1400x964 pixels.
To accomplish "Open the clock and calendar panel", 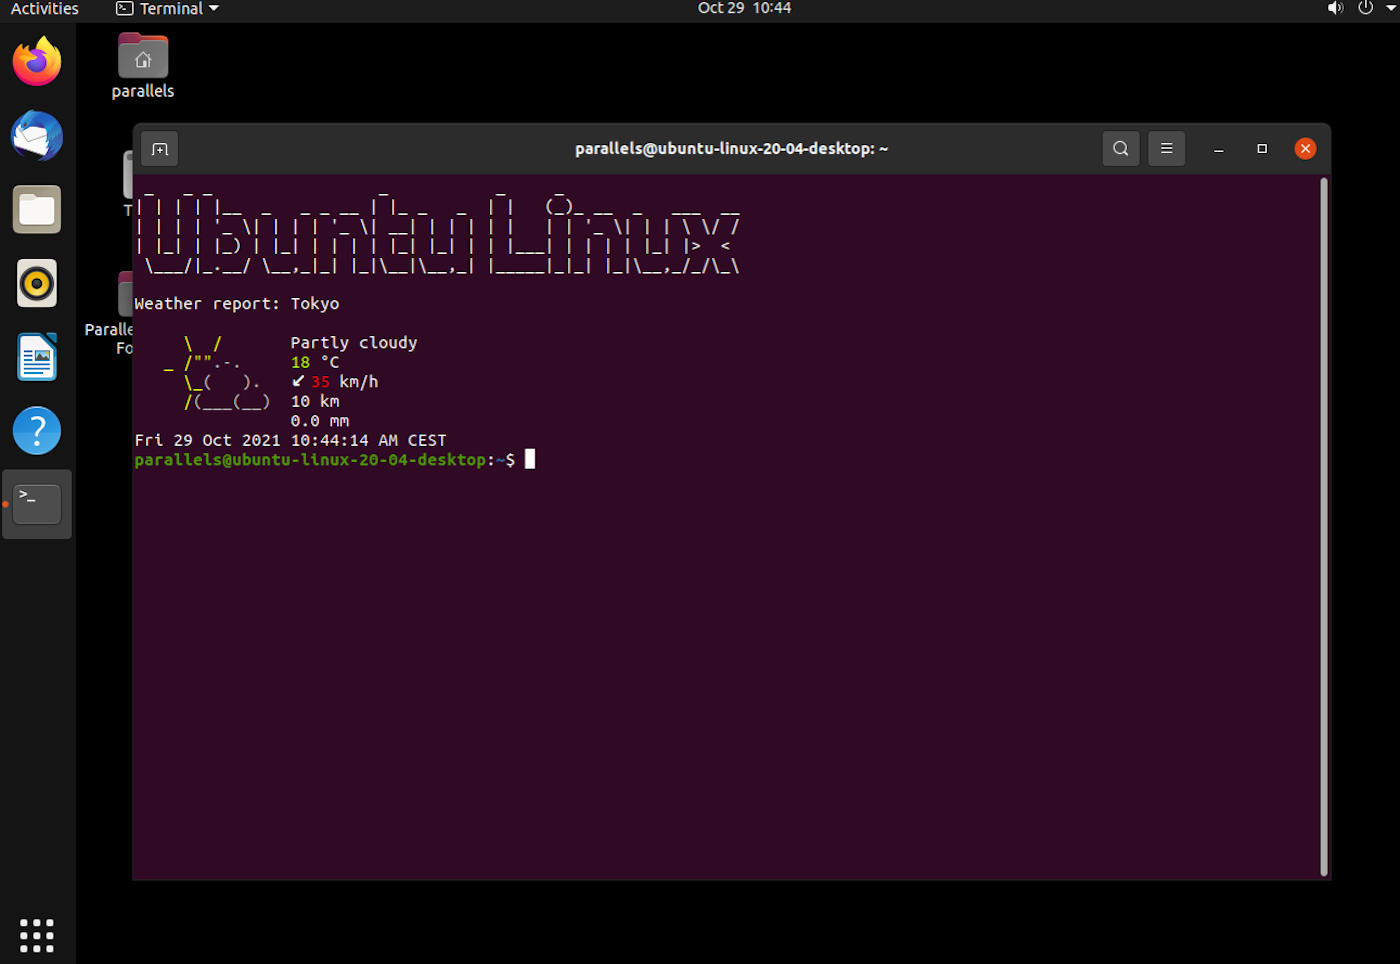I will 744,9.
